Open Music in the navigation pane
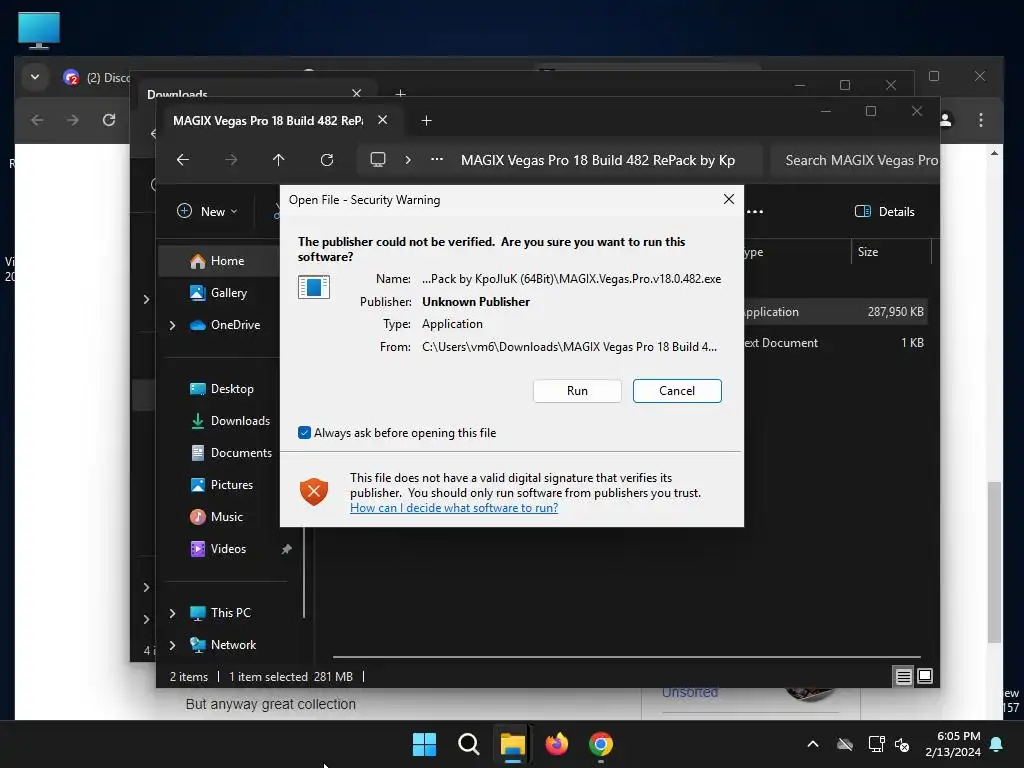 point(226,517)
